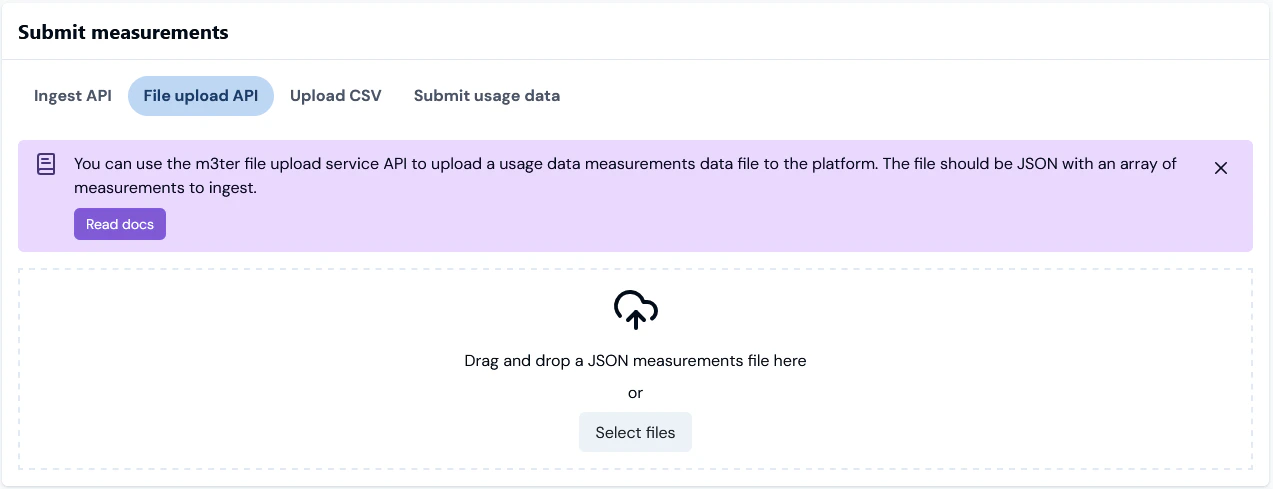
Task: Click the 'or' text above Select files
Action: tap(635, 393)
